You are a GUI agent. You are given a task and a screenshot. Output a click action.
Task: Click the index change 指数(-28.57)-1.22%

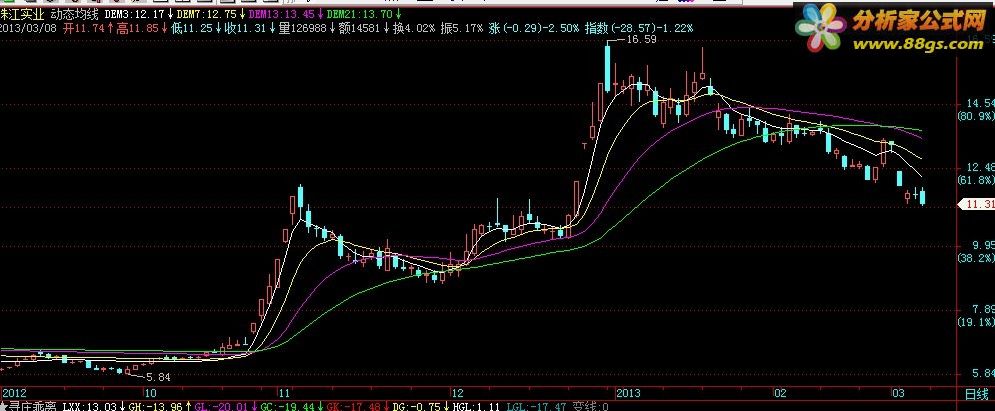639,28
